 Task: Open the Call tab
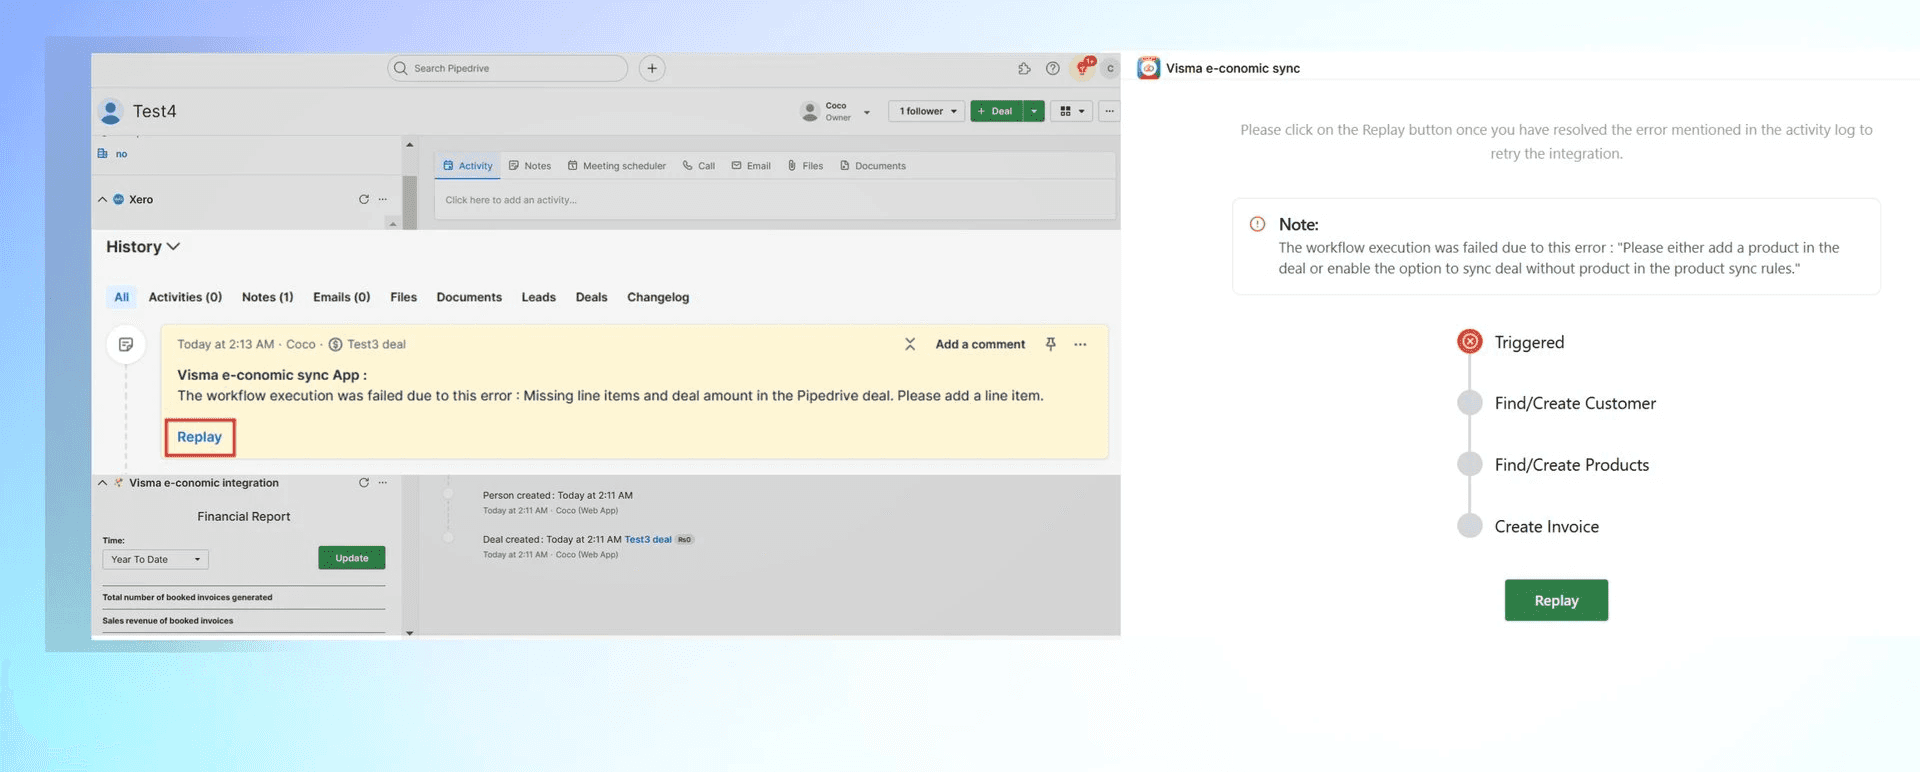(x=699, y=166)
